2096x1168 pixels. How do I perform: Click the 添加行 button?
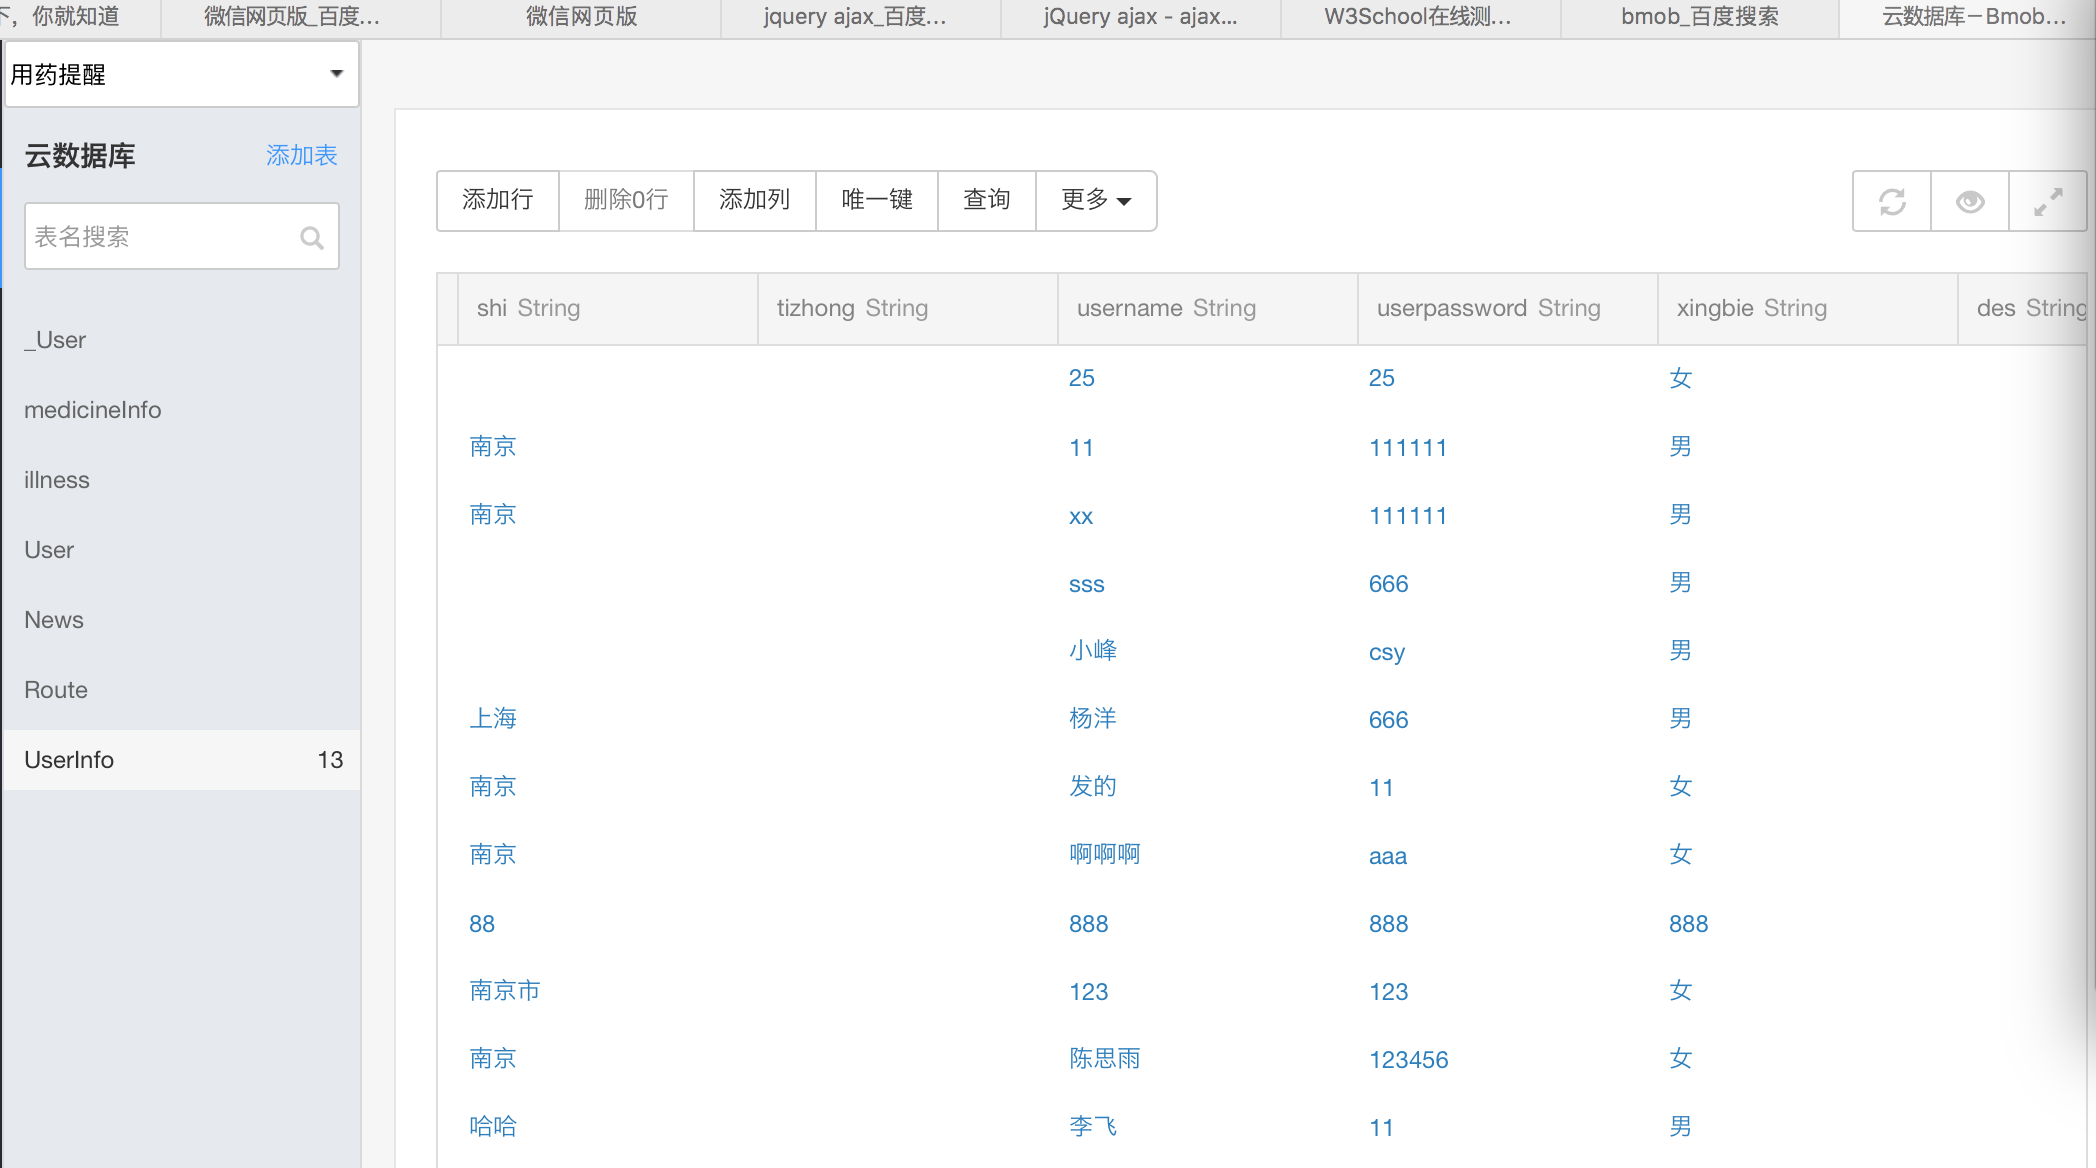(x=497, y=200)
